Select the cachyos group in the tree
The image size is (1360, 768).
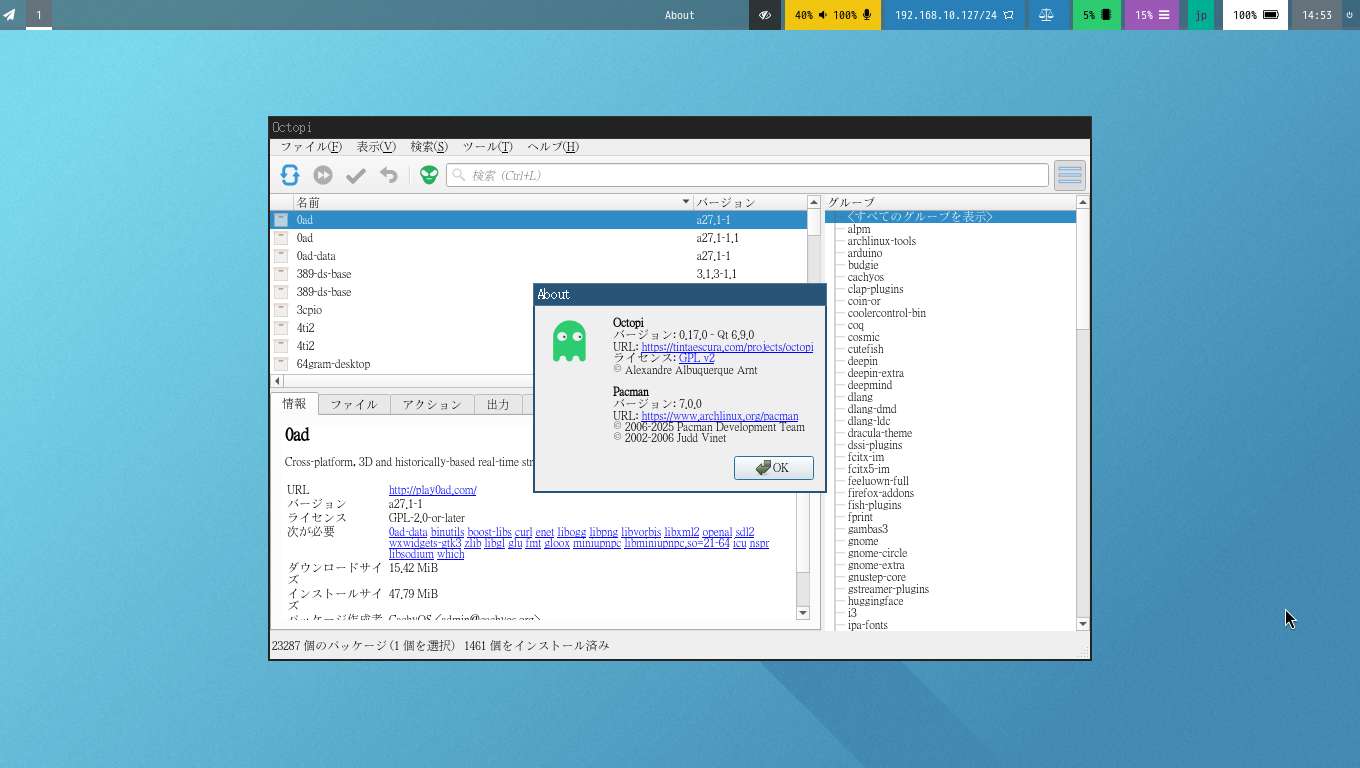[866, 277]
